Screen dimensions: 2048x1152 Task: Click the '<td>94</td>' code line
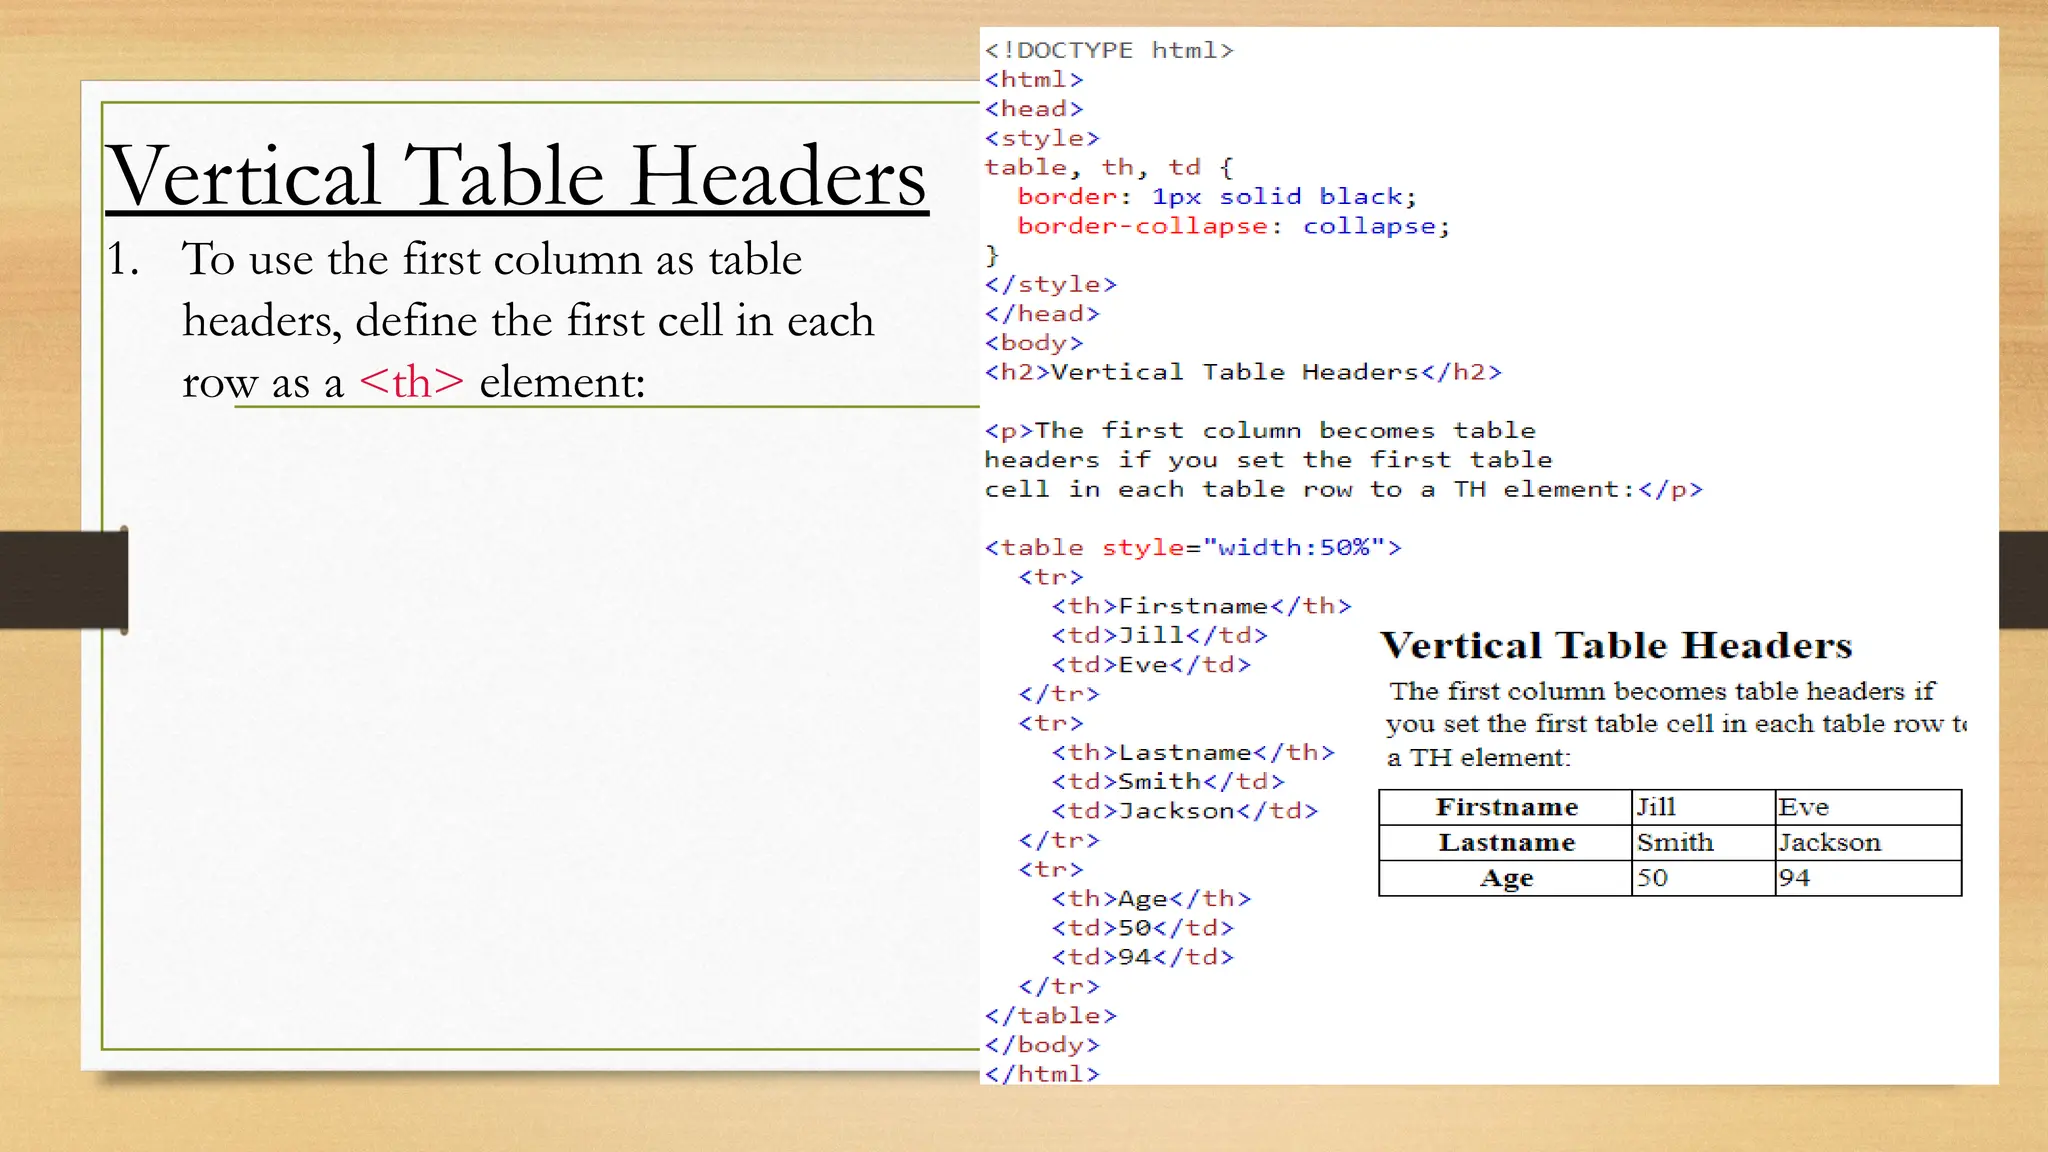(x=1142, y=956)
